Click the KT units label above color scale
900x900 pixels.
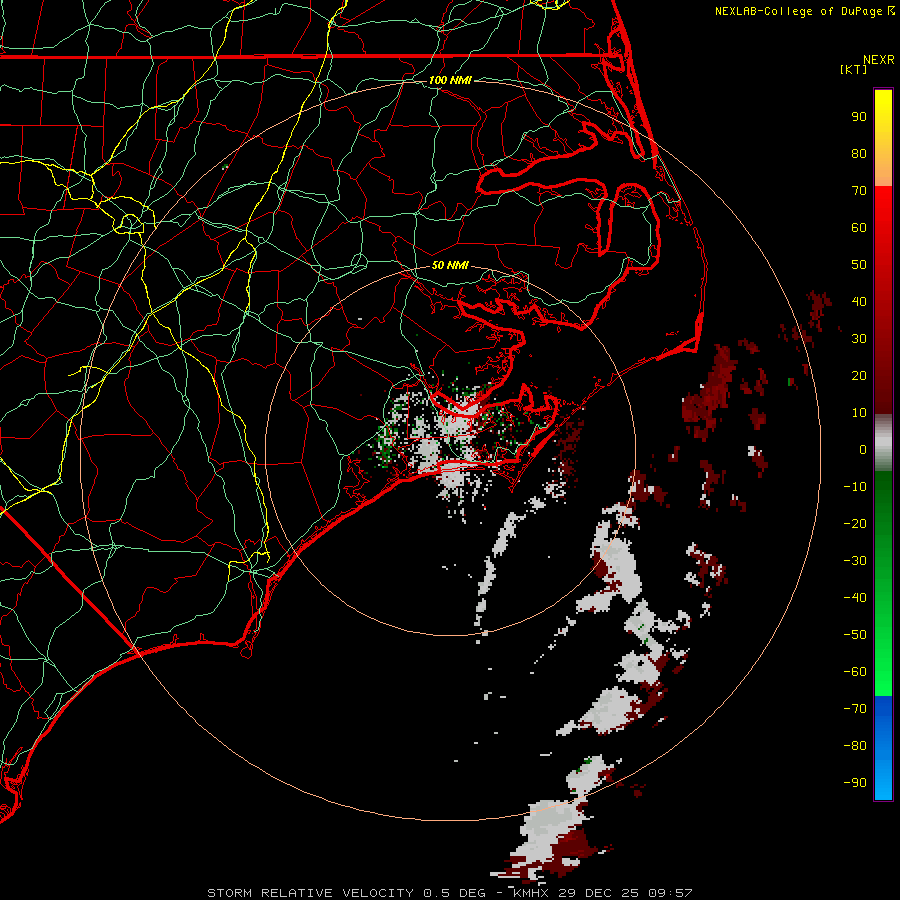click(x=853, y=69)
